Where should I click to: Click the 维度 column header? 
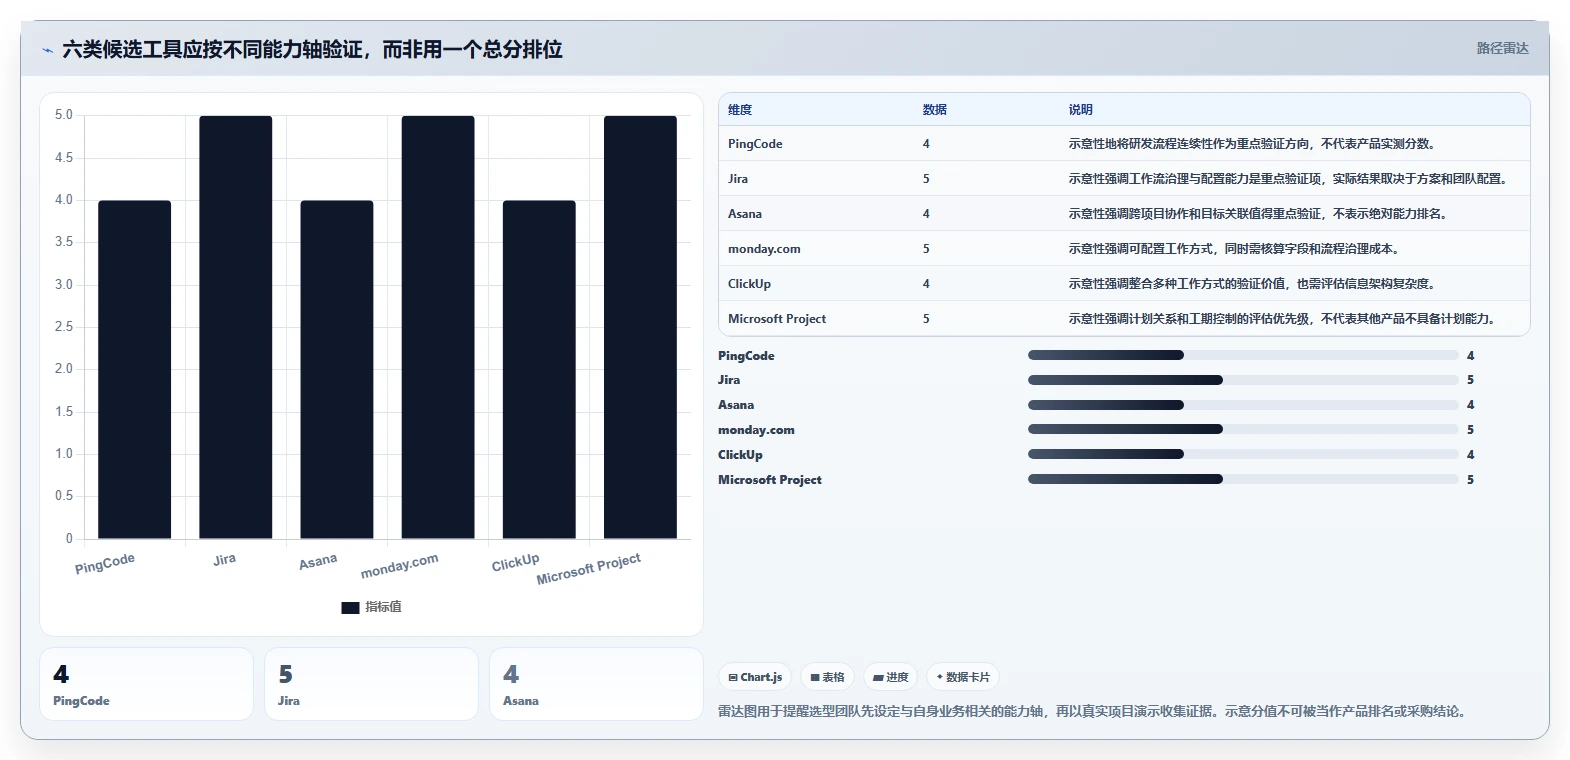click(x=740, y=110)
